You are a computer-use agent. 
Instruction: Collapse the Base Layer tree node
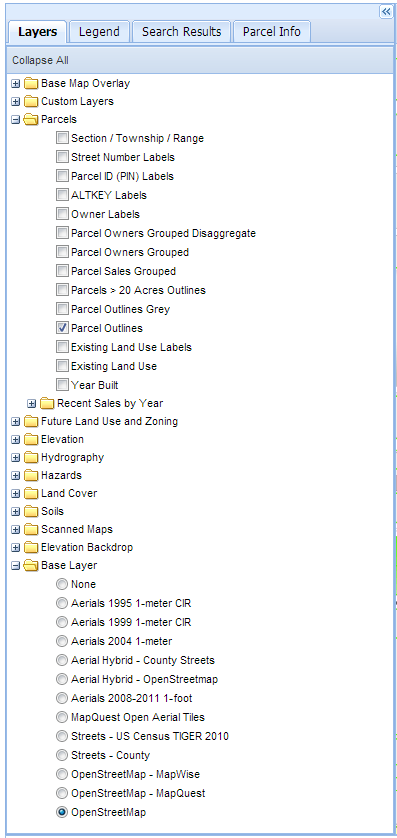tap(15, 565)
